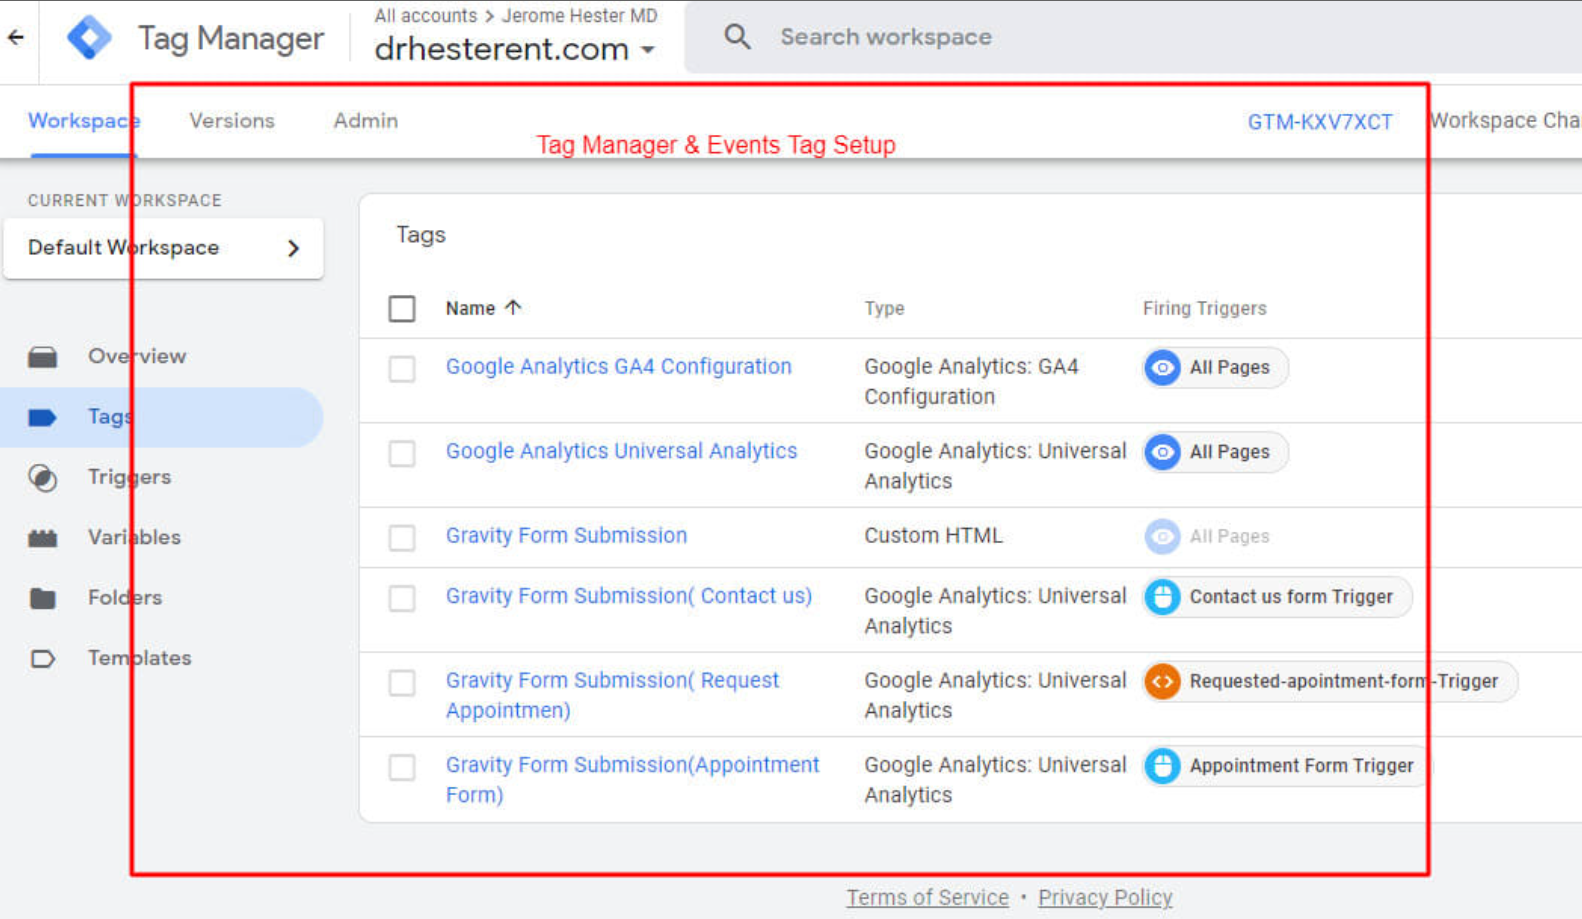Toggle the select-all tags checkbox
1582x919 pixels.
point(402,309)
